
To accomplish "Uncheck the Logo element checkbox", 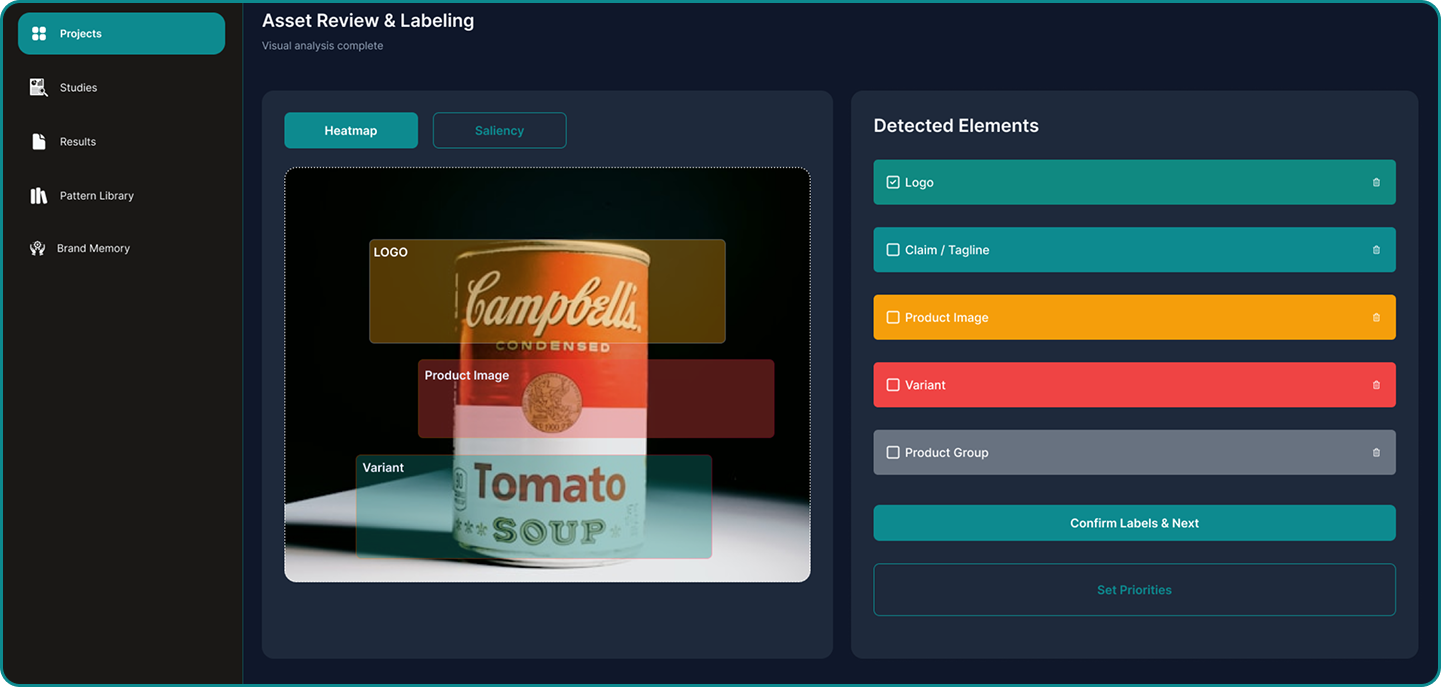I will tap(892, 182).
